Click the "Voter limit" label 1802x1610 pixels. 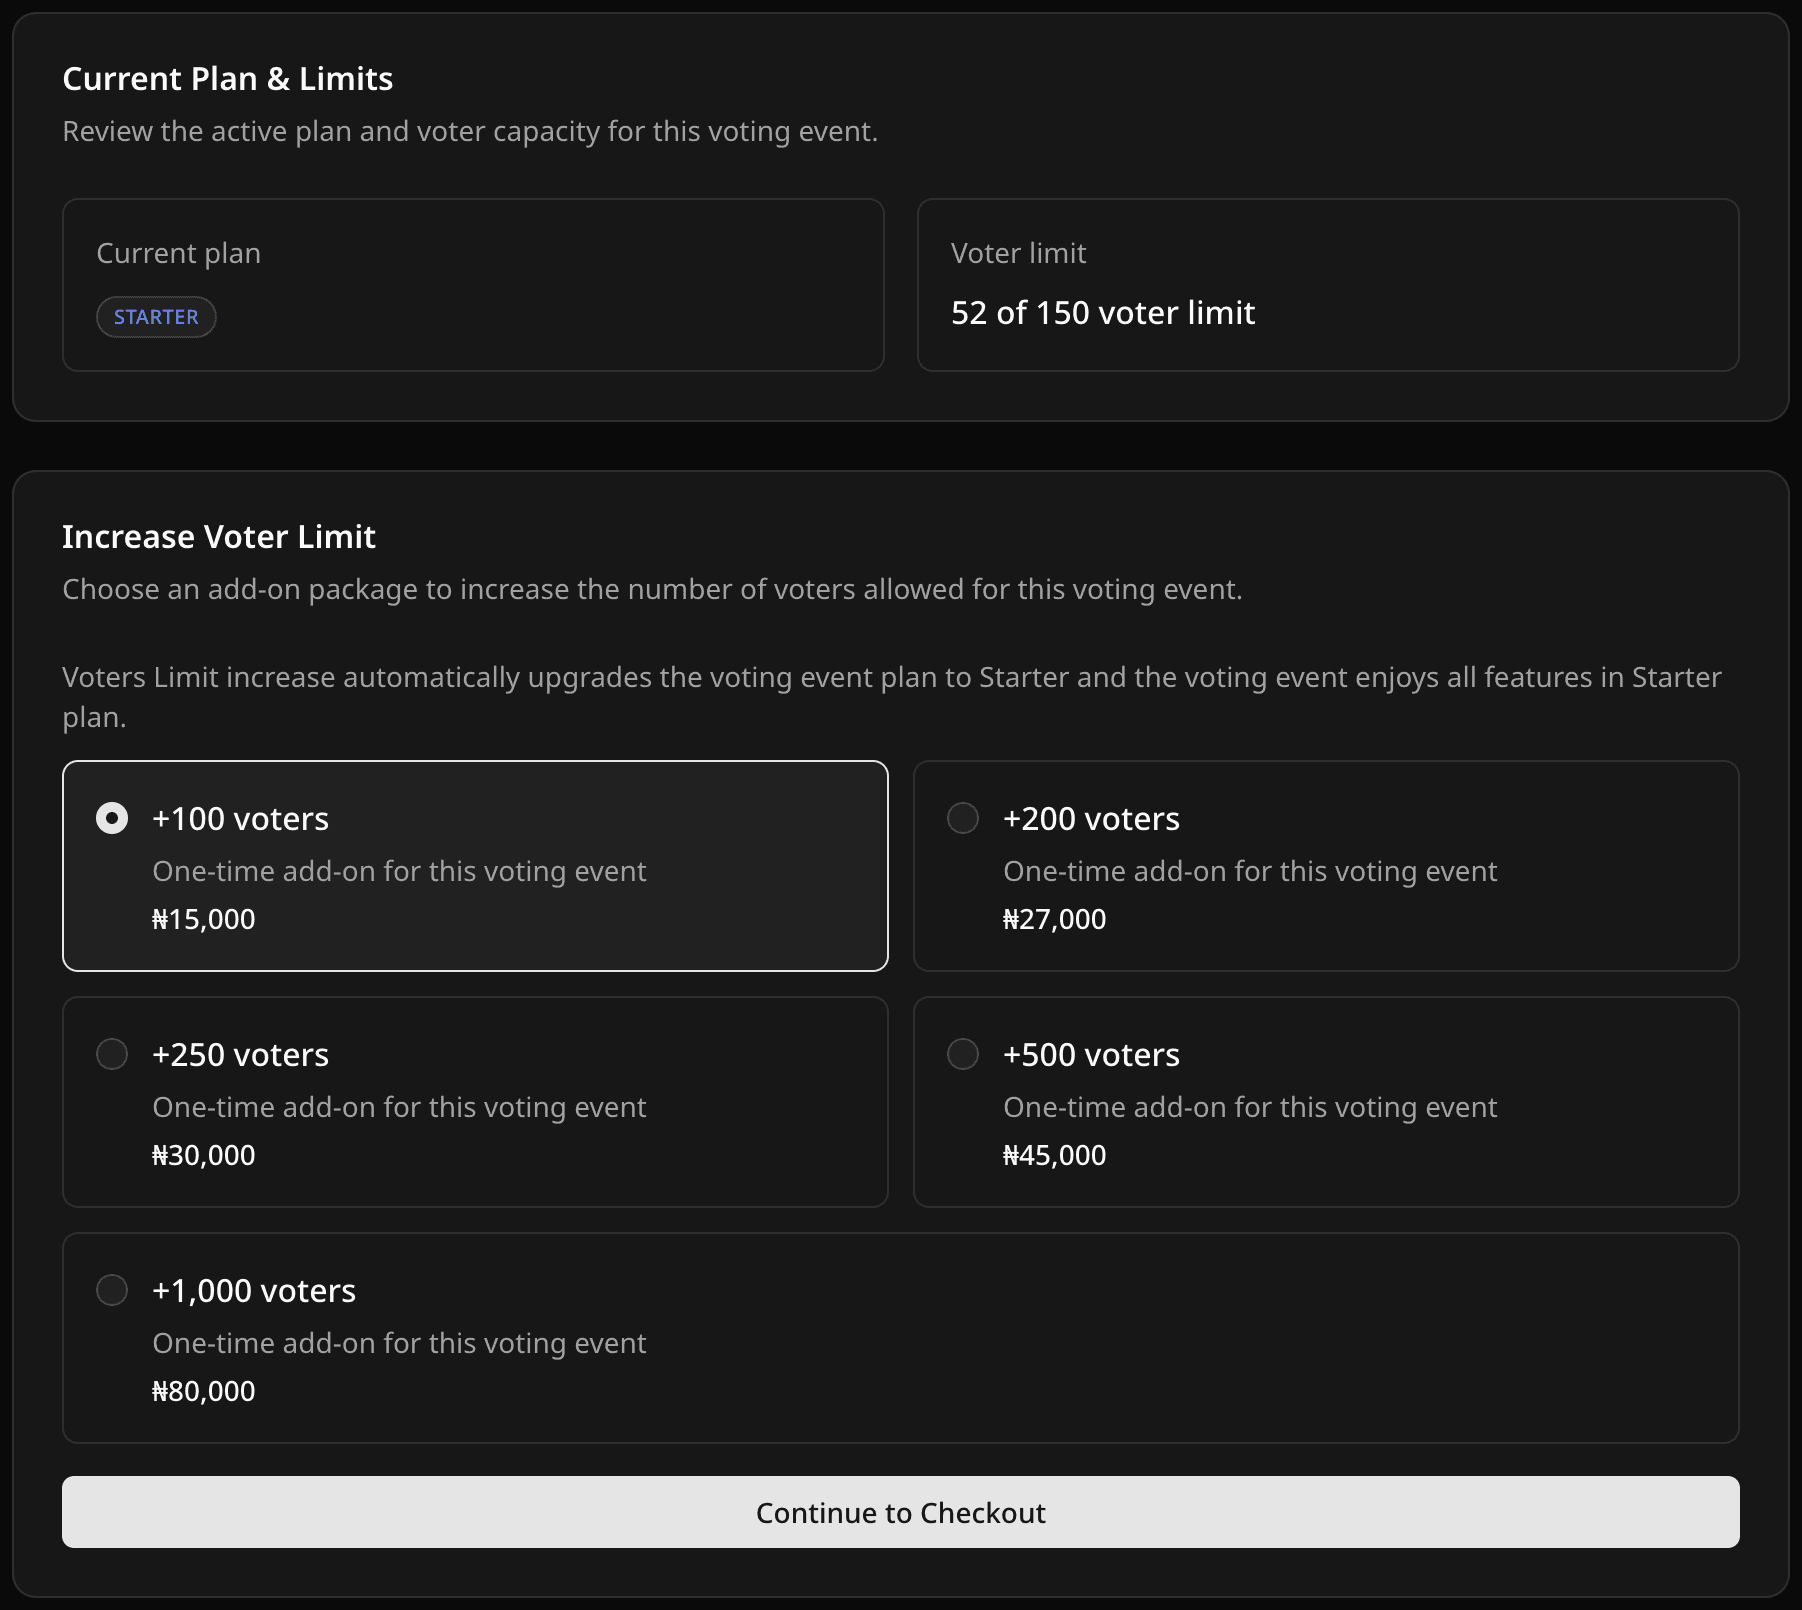click(1018, 253)
